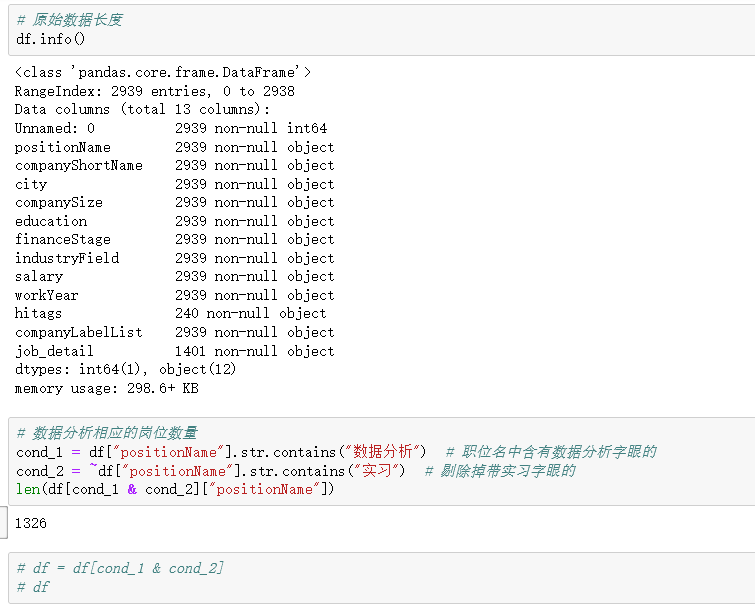Click the cond_2 assignment code line
This screenshot has height=612, width=755.
pyautogui.click(x=296, y=471)
